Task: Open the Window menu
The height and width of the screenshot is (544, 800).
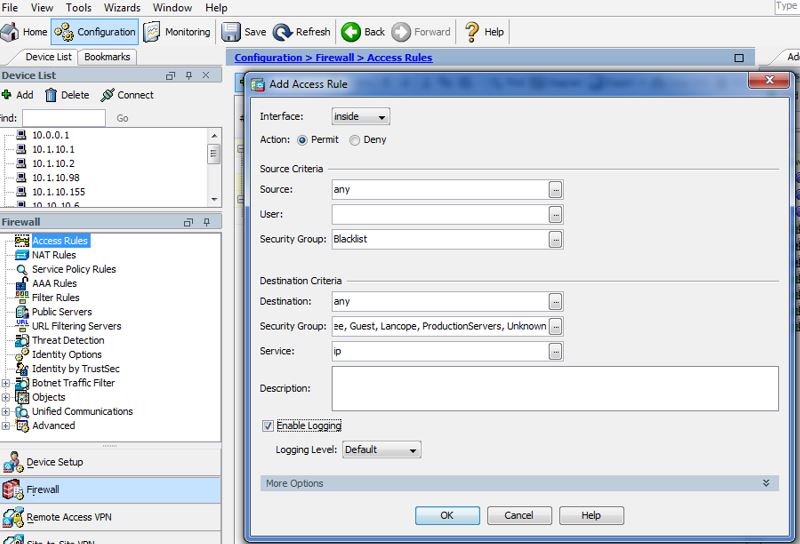Action: [x=172, y=8]
